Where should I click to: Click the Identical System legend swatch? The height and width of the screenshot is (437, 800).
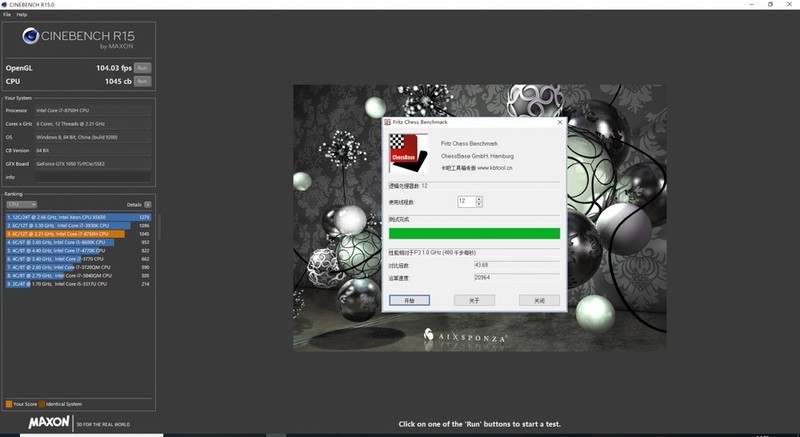pyautogui.click(x=42, y=404)
